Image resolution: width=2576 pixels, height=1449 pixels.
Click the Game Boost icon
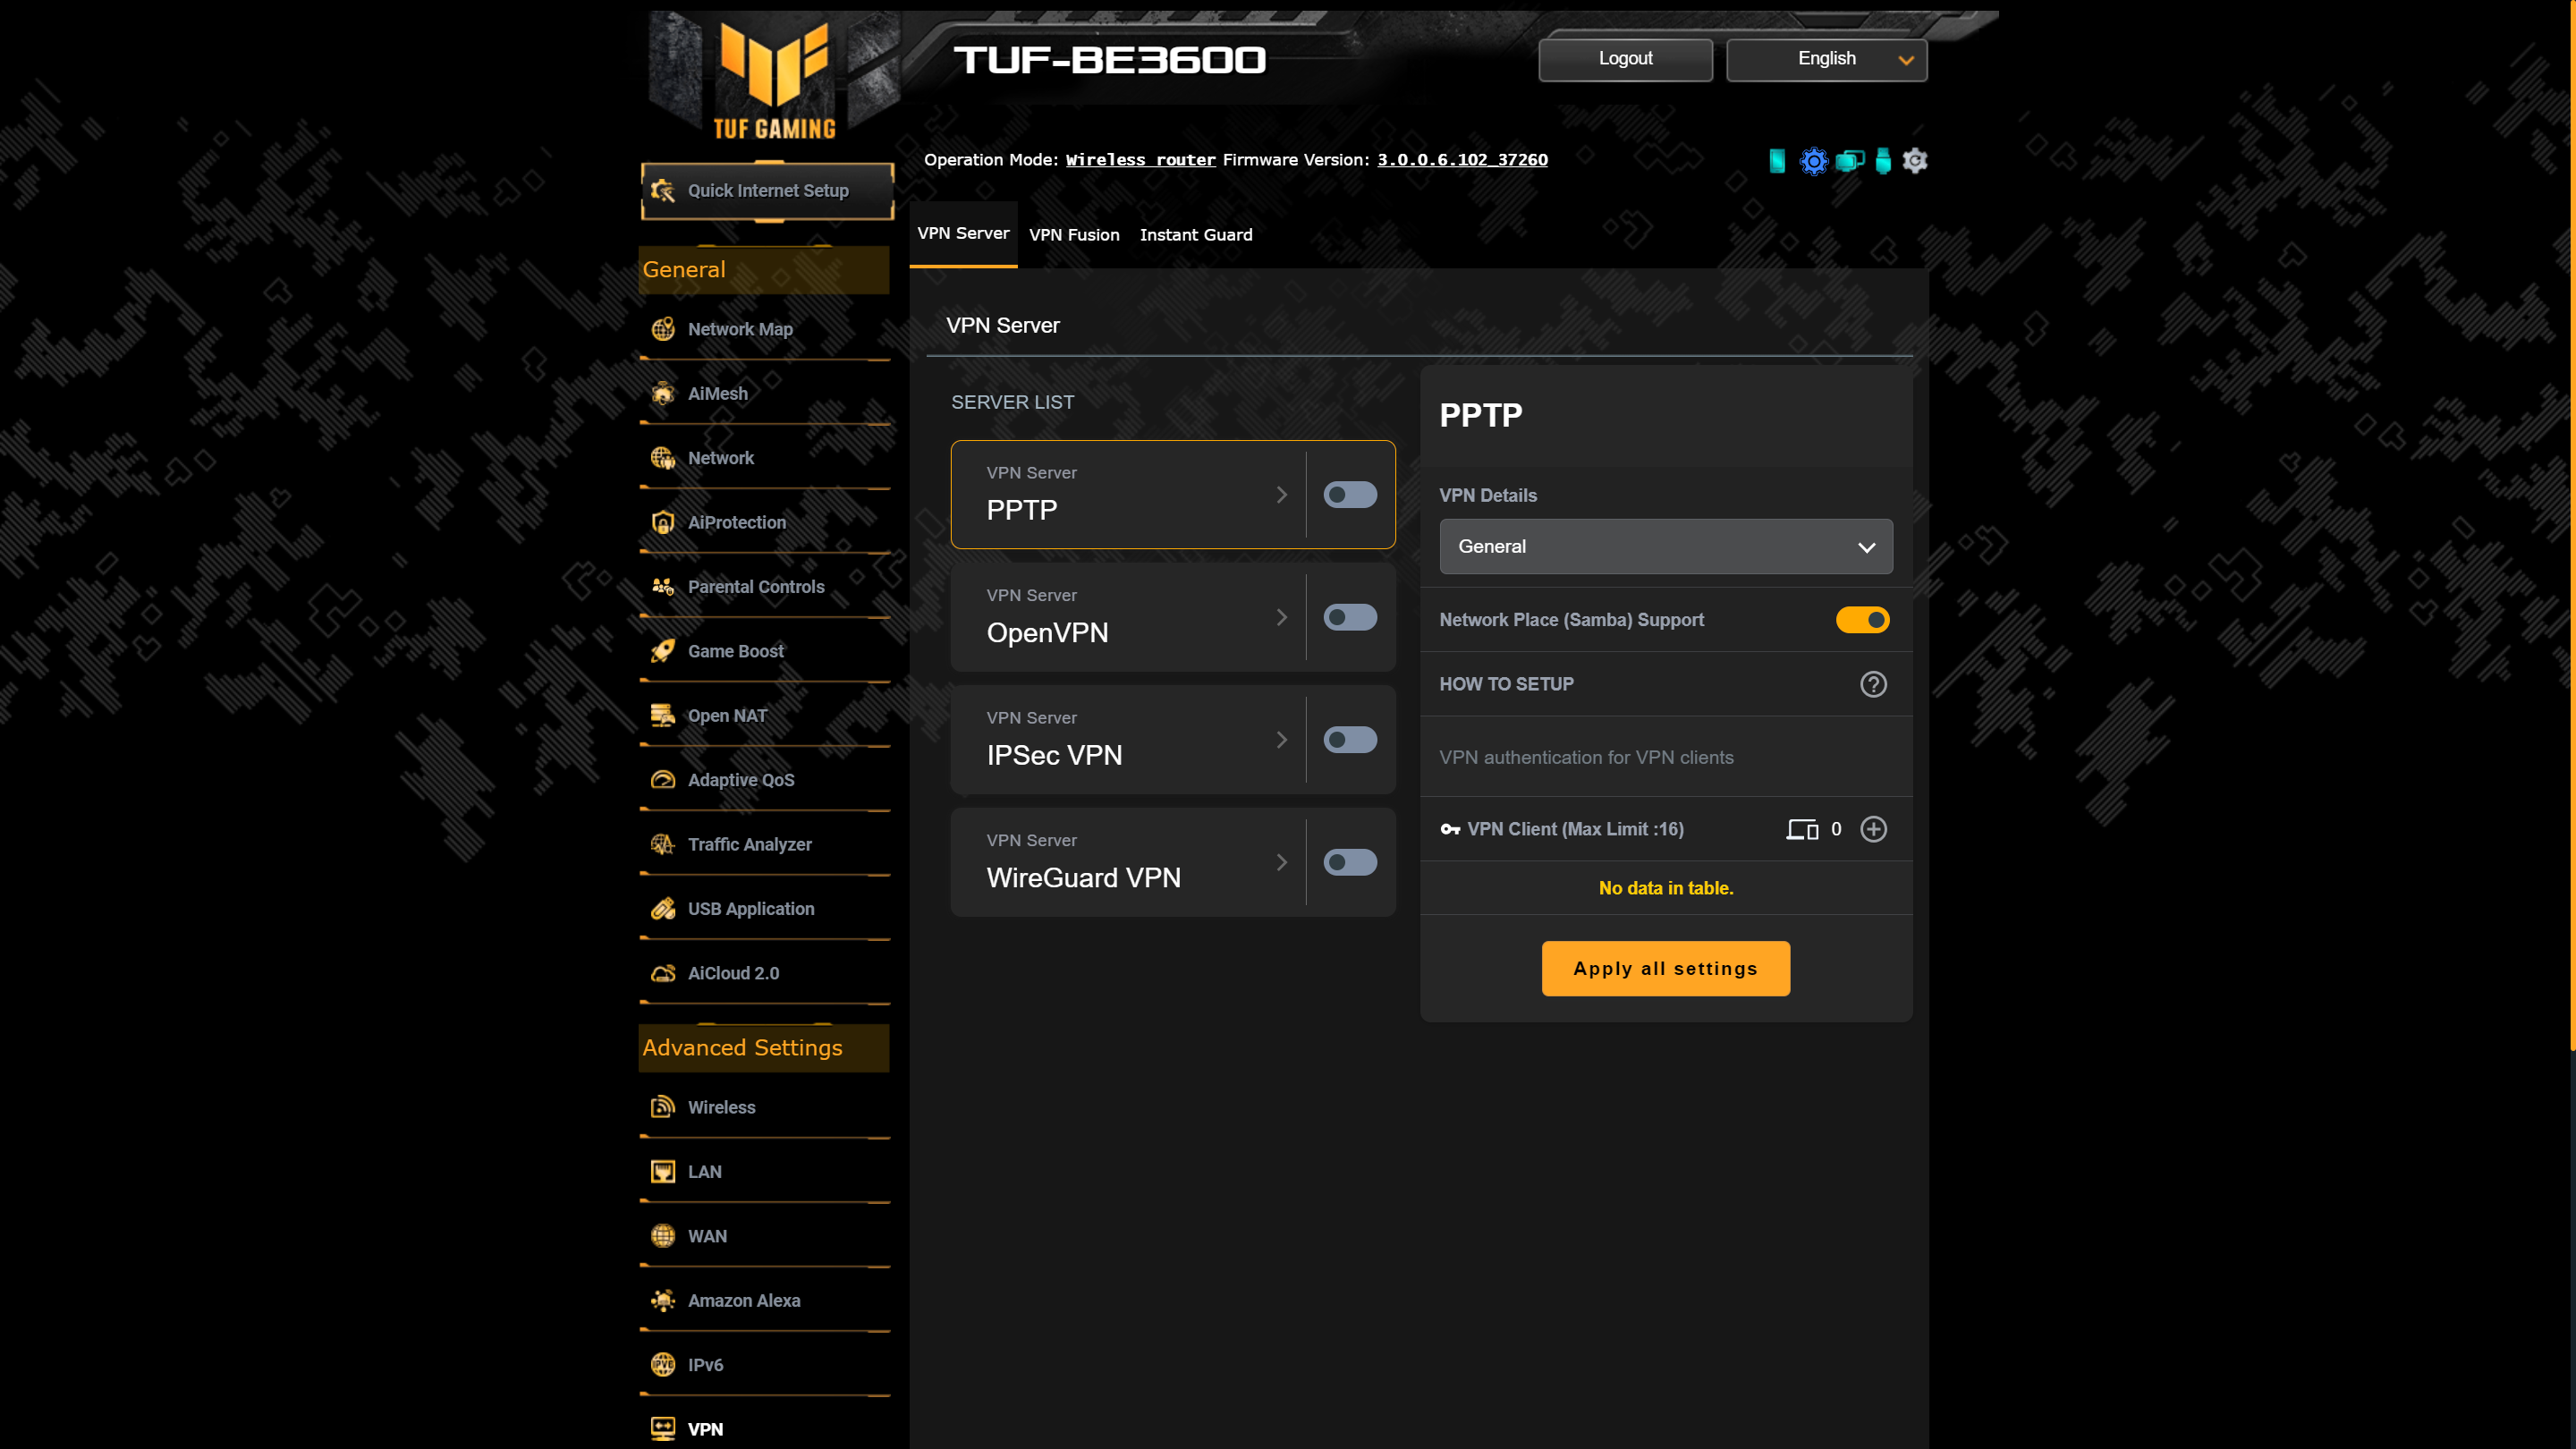pos(664,649)
